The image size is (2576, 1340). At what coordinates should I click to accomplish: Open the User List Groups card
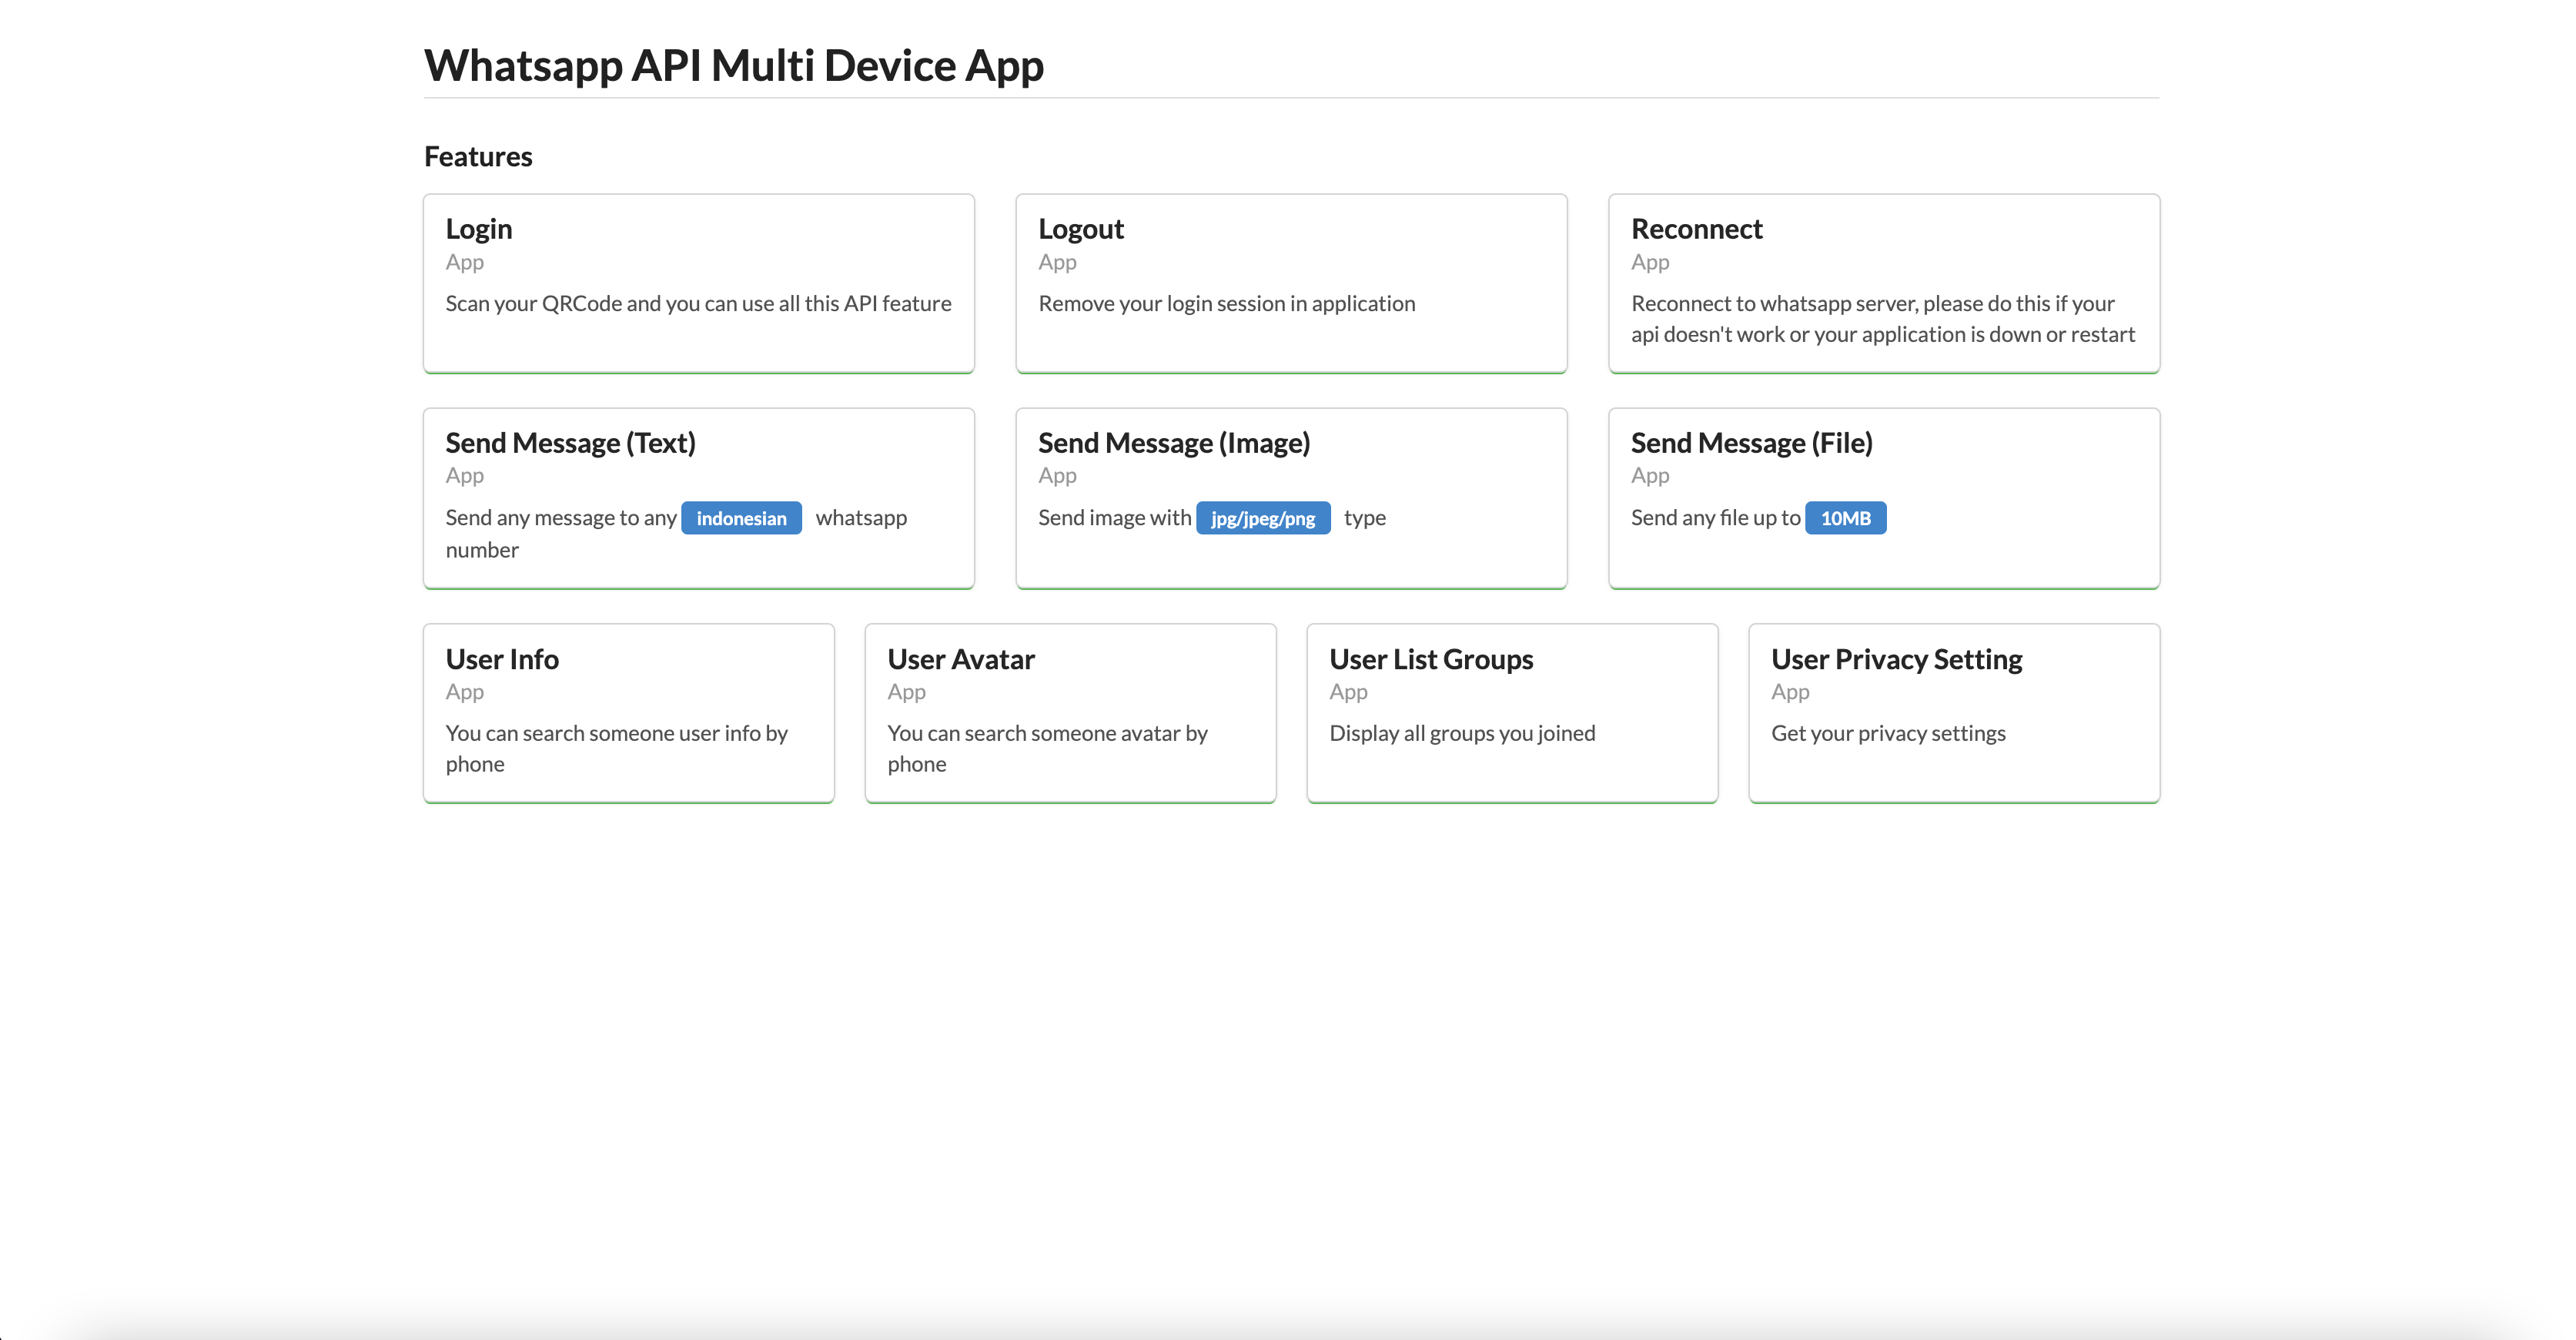coord(1512,713)
